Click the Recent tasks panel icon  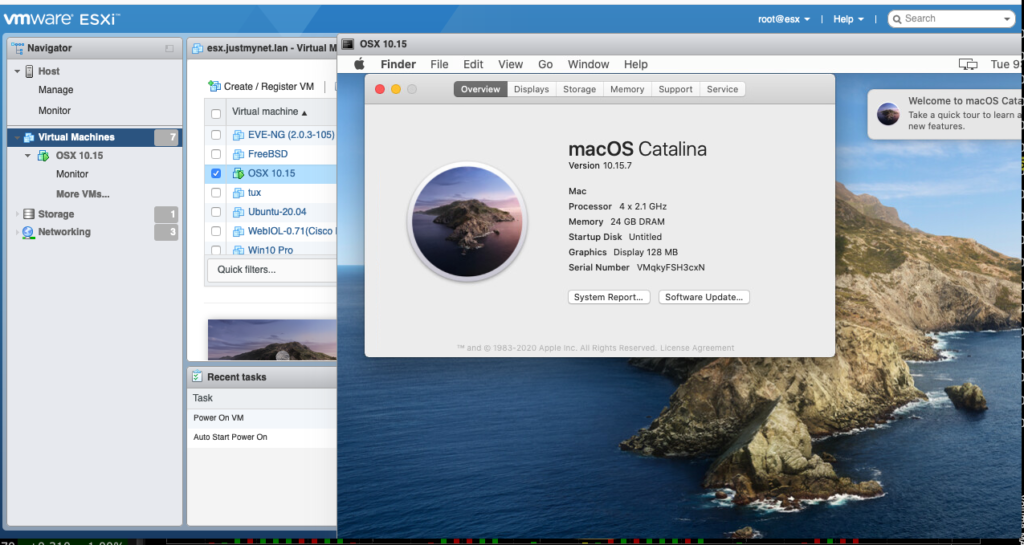(197, 377)
